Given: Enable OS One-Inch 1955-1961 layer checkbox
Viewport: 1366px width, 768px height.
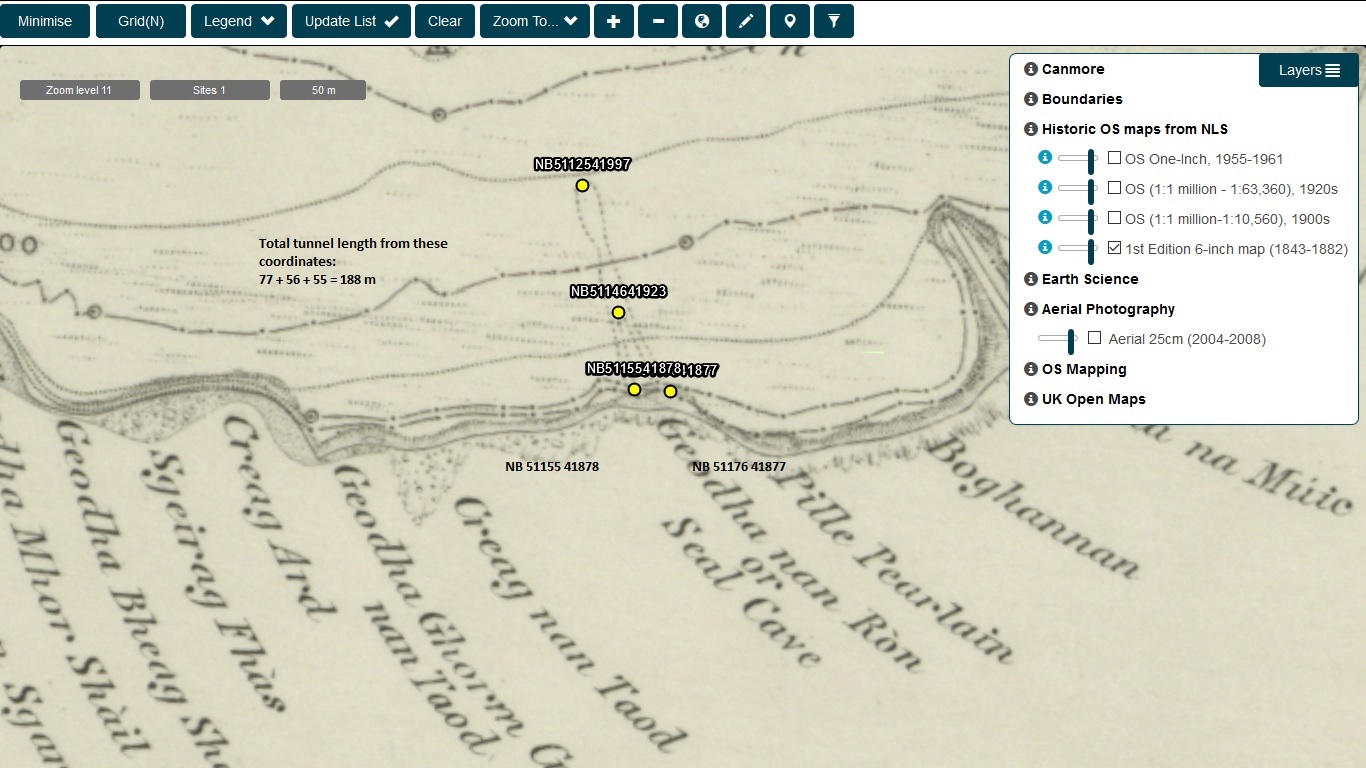Looking at the screenshot, I should (x=1114, y=158).
